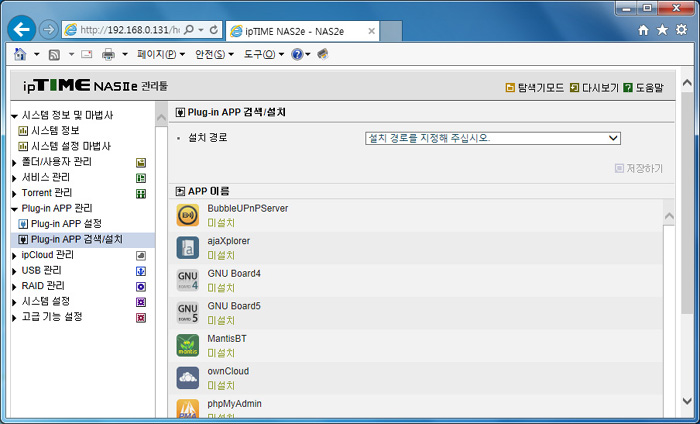Screen dimensions: 700x424
Task: Click the Read mail icon in the command bar
Action: coord(87,54)
